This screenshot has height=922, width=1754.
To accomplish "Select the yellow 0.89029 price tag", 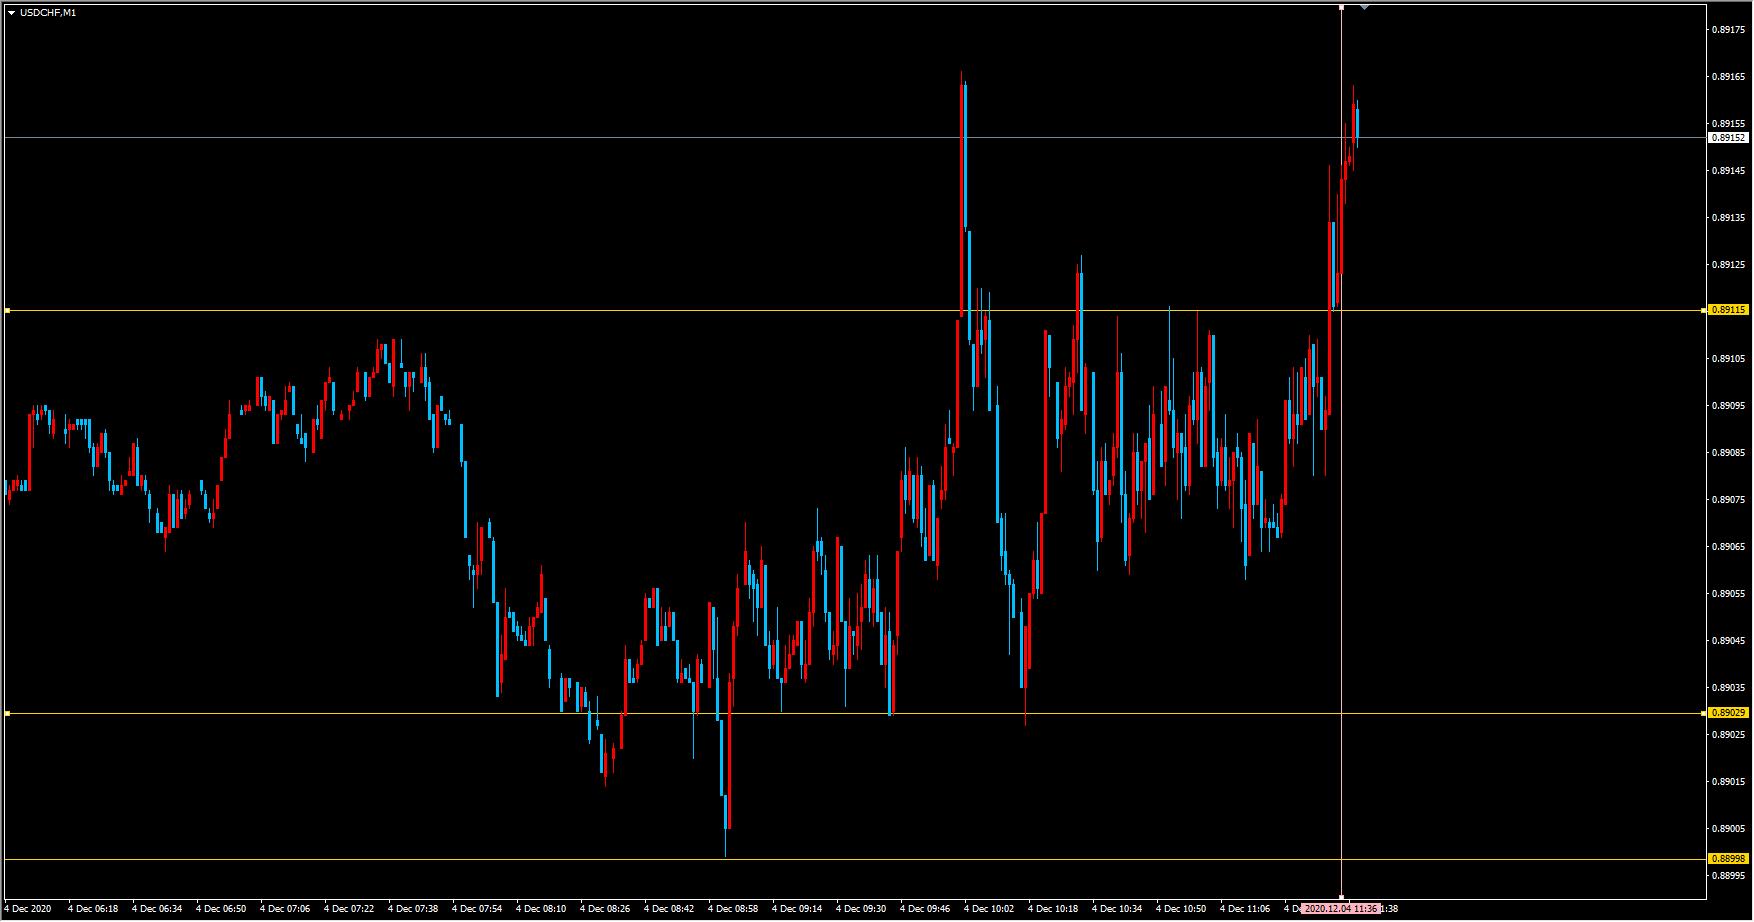I will (x=1728, y=713).
